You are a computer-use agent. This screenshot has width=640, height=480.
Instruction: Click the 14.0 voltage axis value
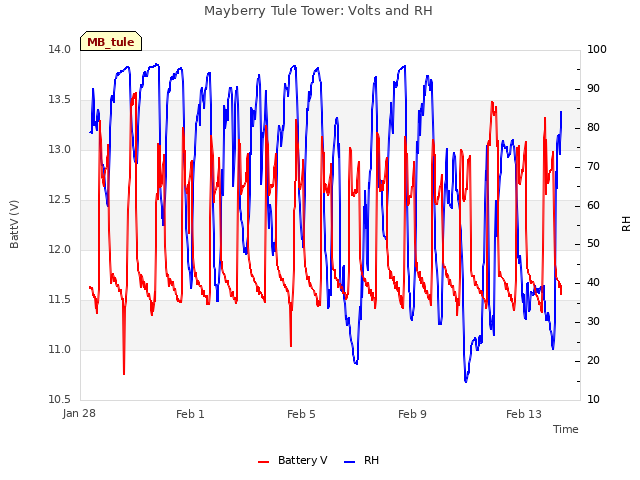click(60, 49)
